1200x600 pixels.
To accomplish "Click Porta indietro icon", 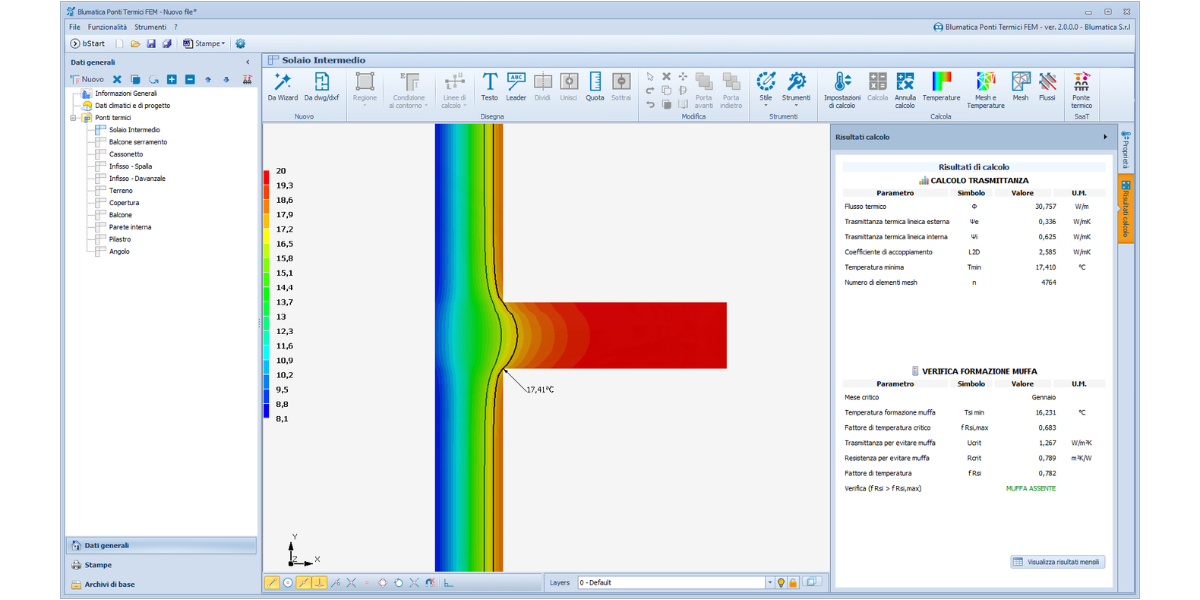I will tap(731, 90).
